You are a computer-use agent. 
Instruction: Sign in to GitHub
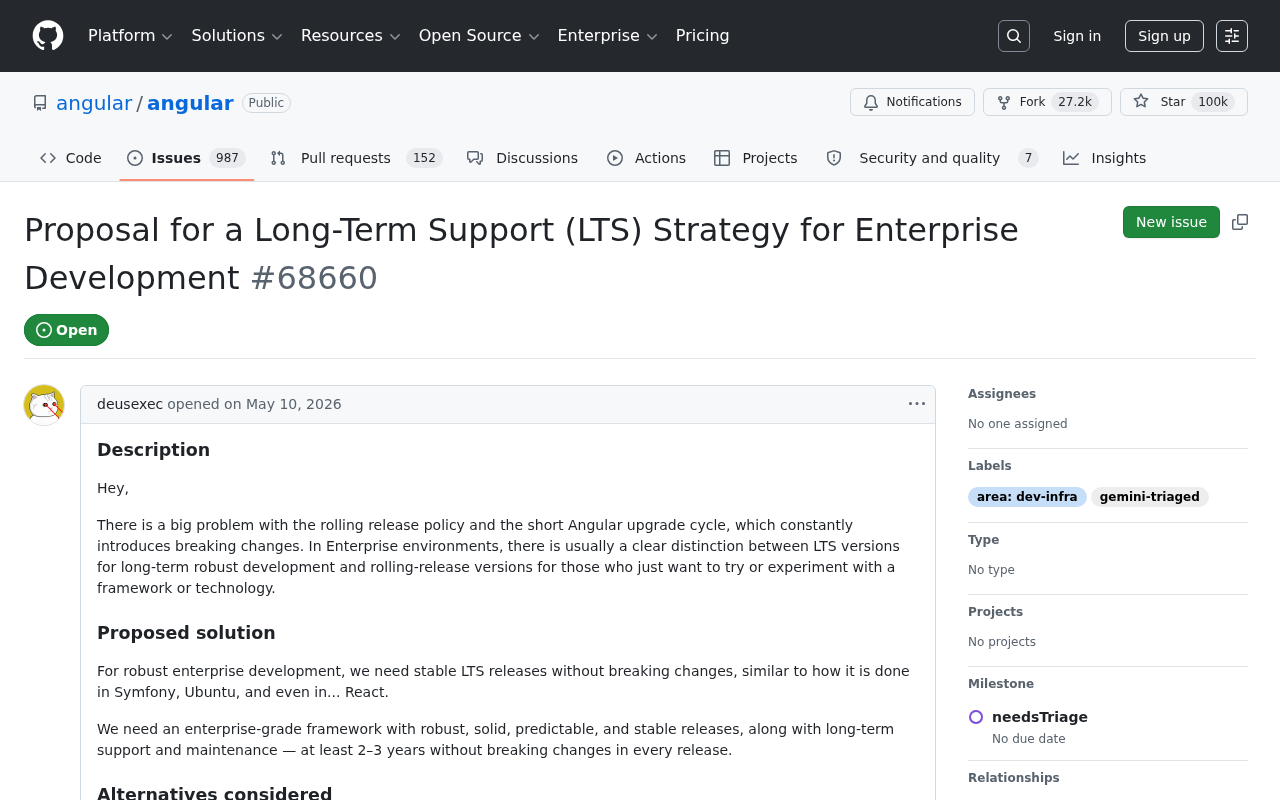pos(1077,36)
